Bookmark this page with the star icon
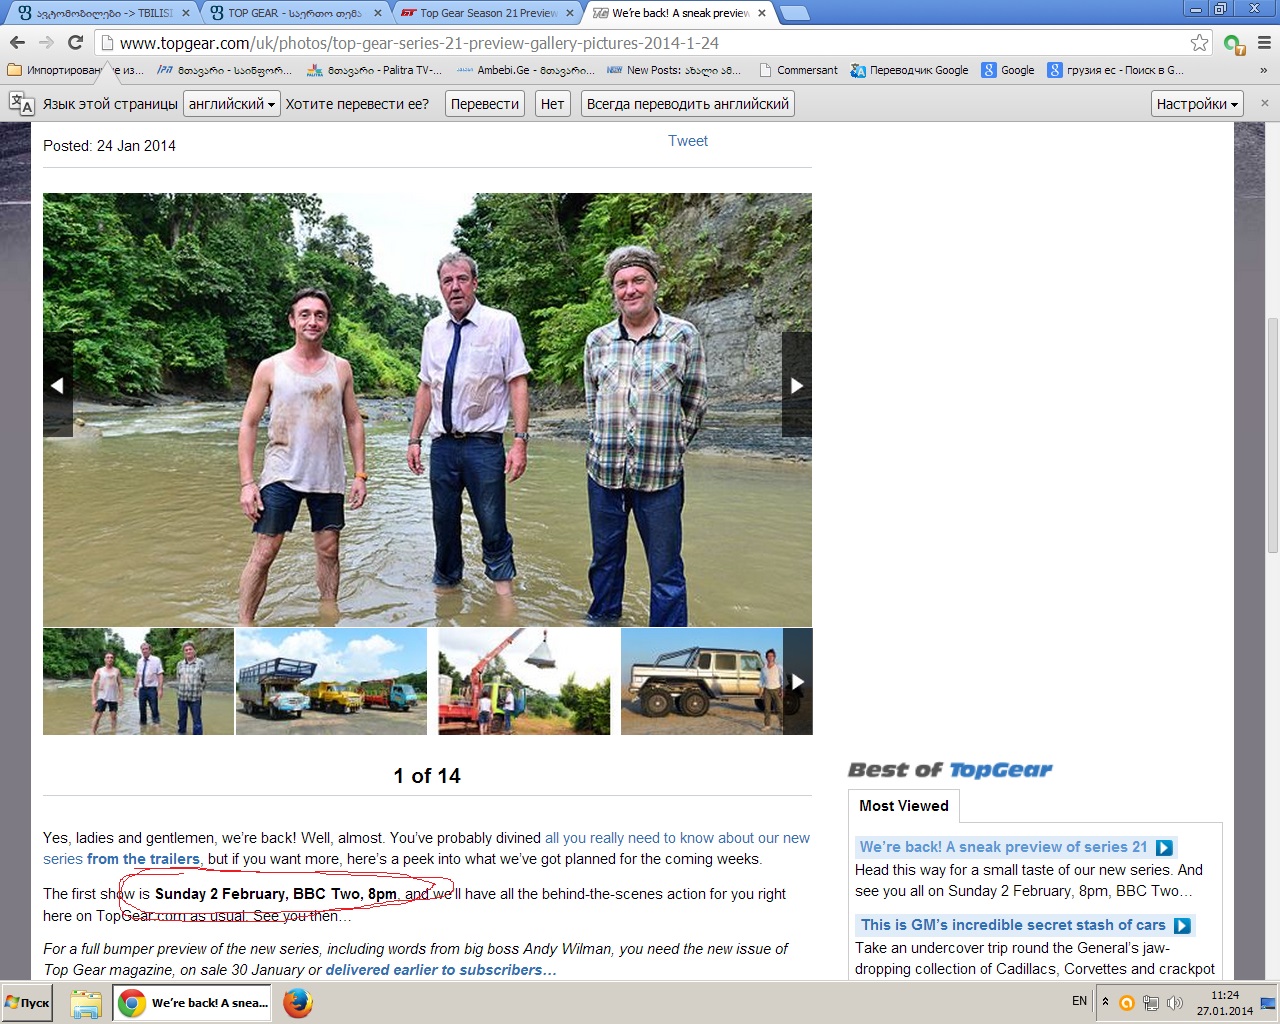This screenshot has height=1024, width=1280. [x=1199, y=42]
